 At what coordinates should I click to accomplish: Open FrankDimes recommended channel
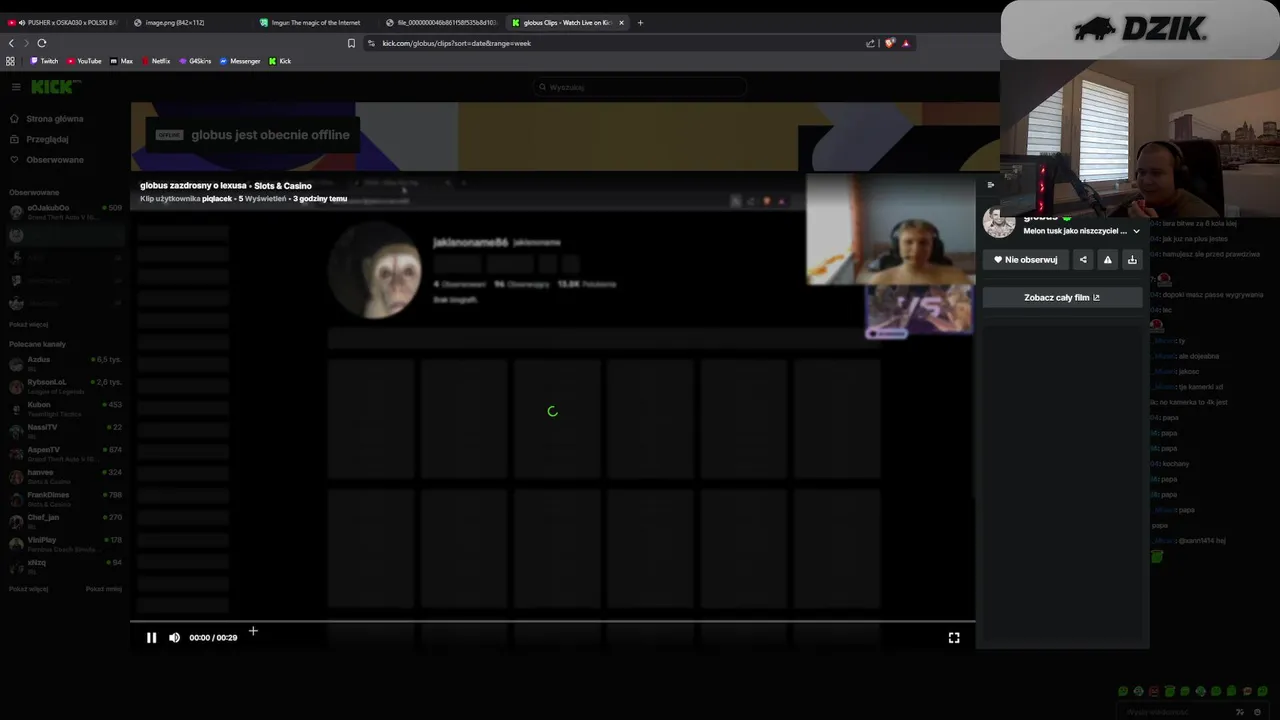point(65,498)
